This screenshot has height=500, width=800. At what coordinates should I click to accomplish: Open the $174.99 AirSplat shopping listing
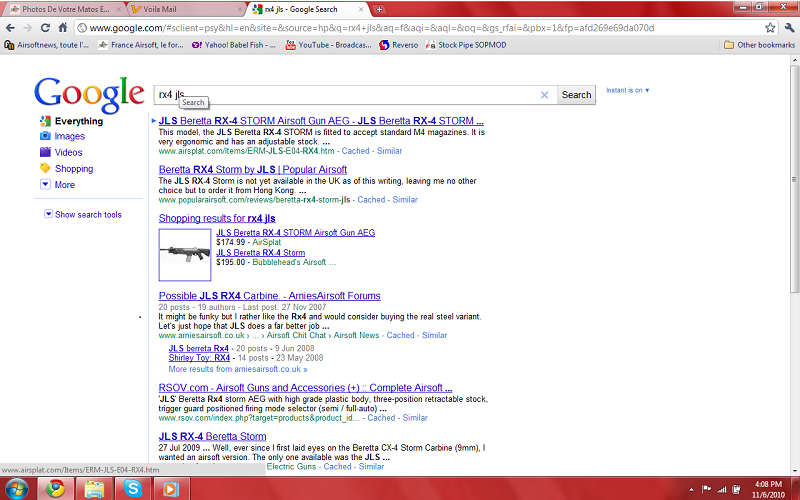pyautogui.click(x=295, y=233)
